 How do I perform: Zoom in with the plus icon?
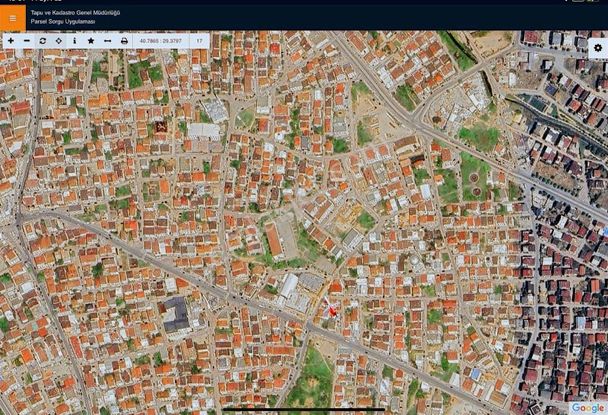11,41
